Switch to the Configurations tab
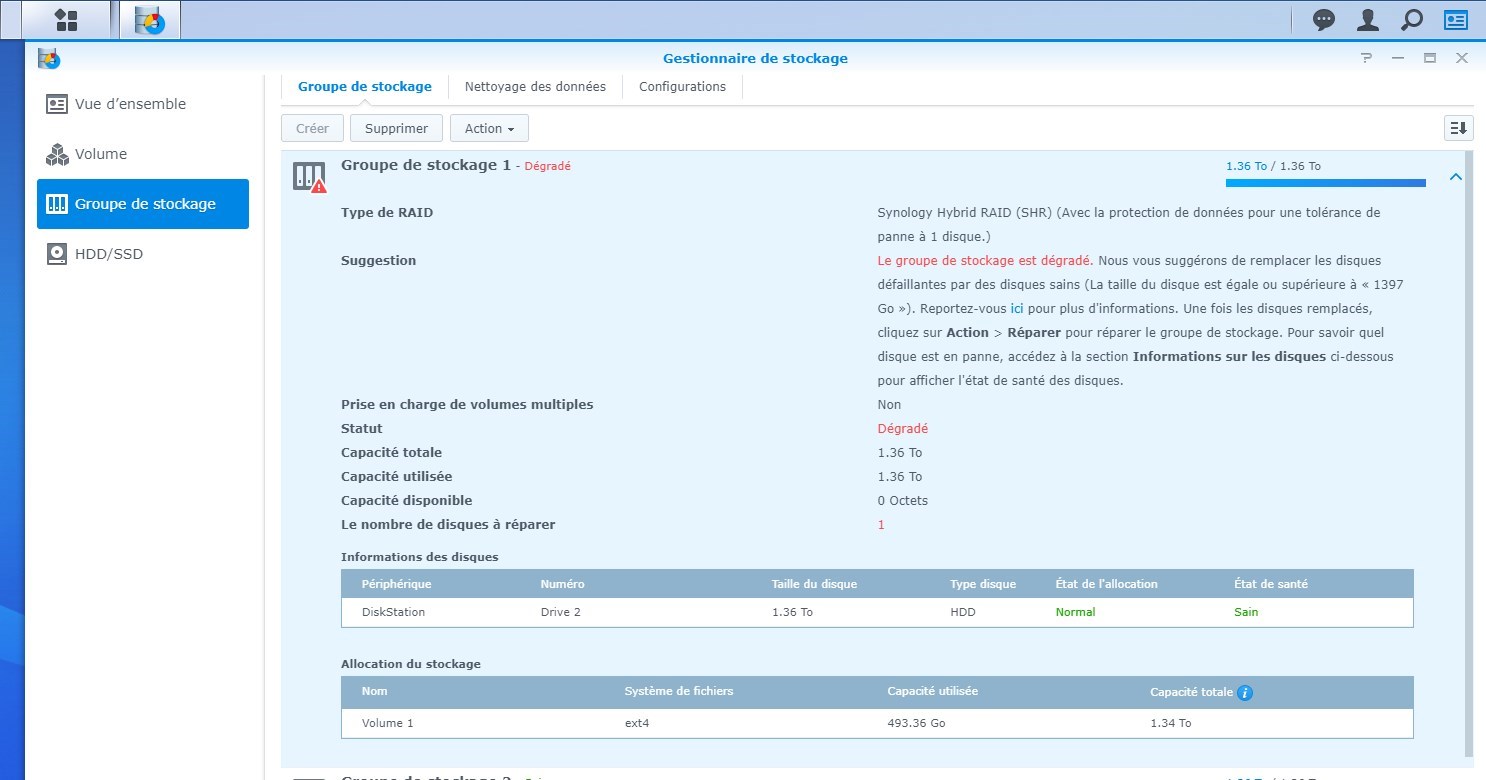 click(682, 87)
